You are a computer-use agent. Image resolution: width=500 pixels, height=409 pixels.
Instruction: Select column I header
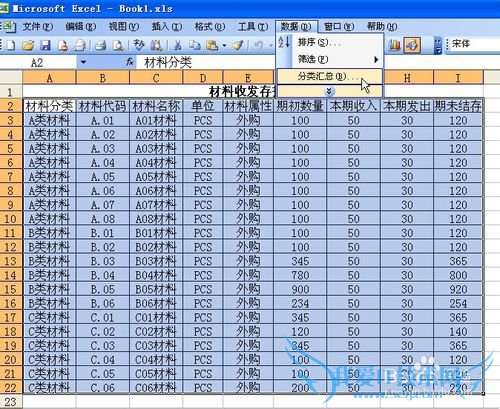coord(458,78)
